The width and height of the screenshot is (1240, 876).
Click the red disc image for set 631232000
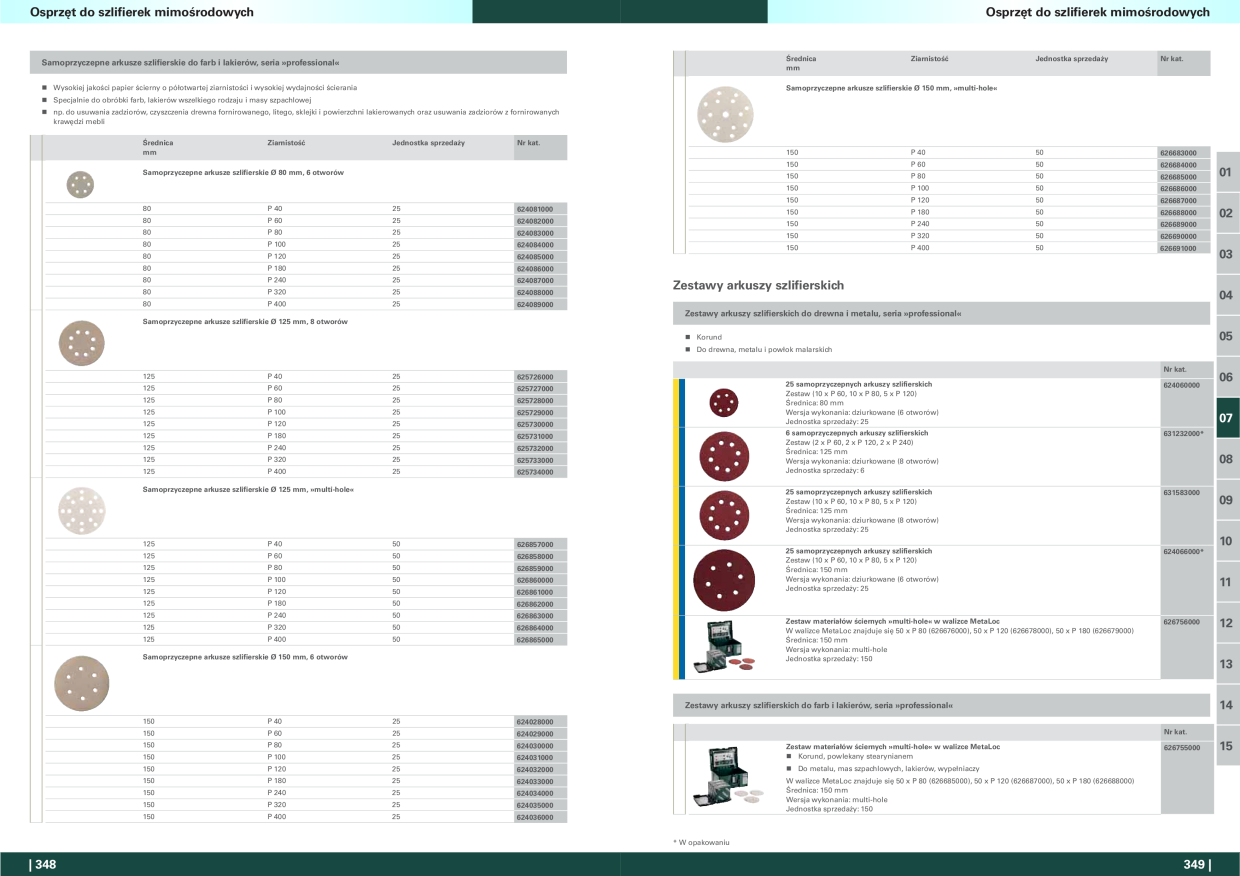click(723, 456)
